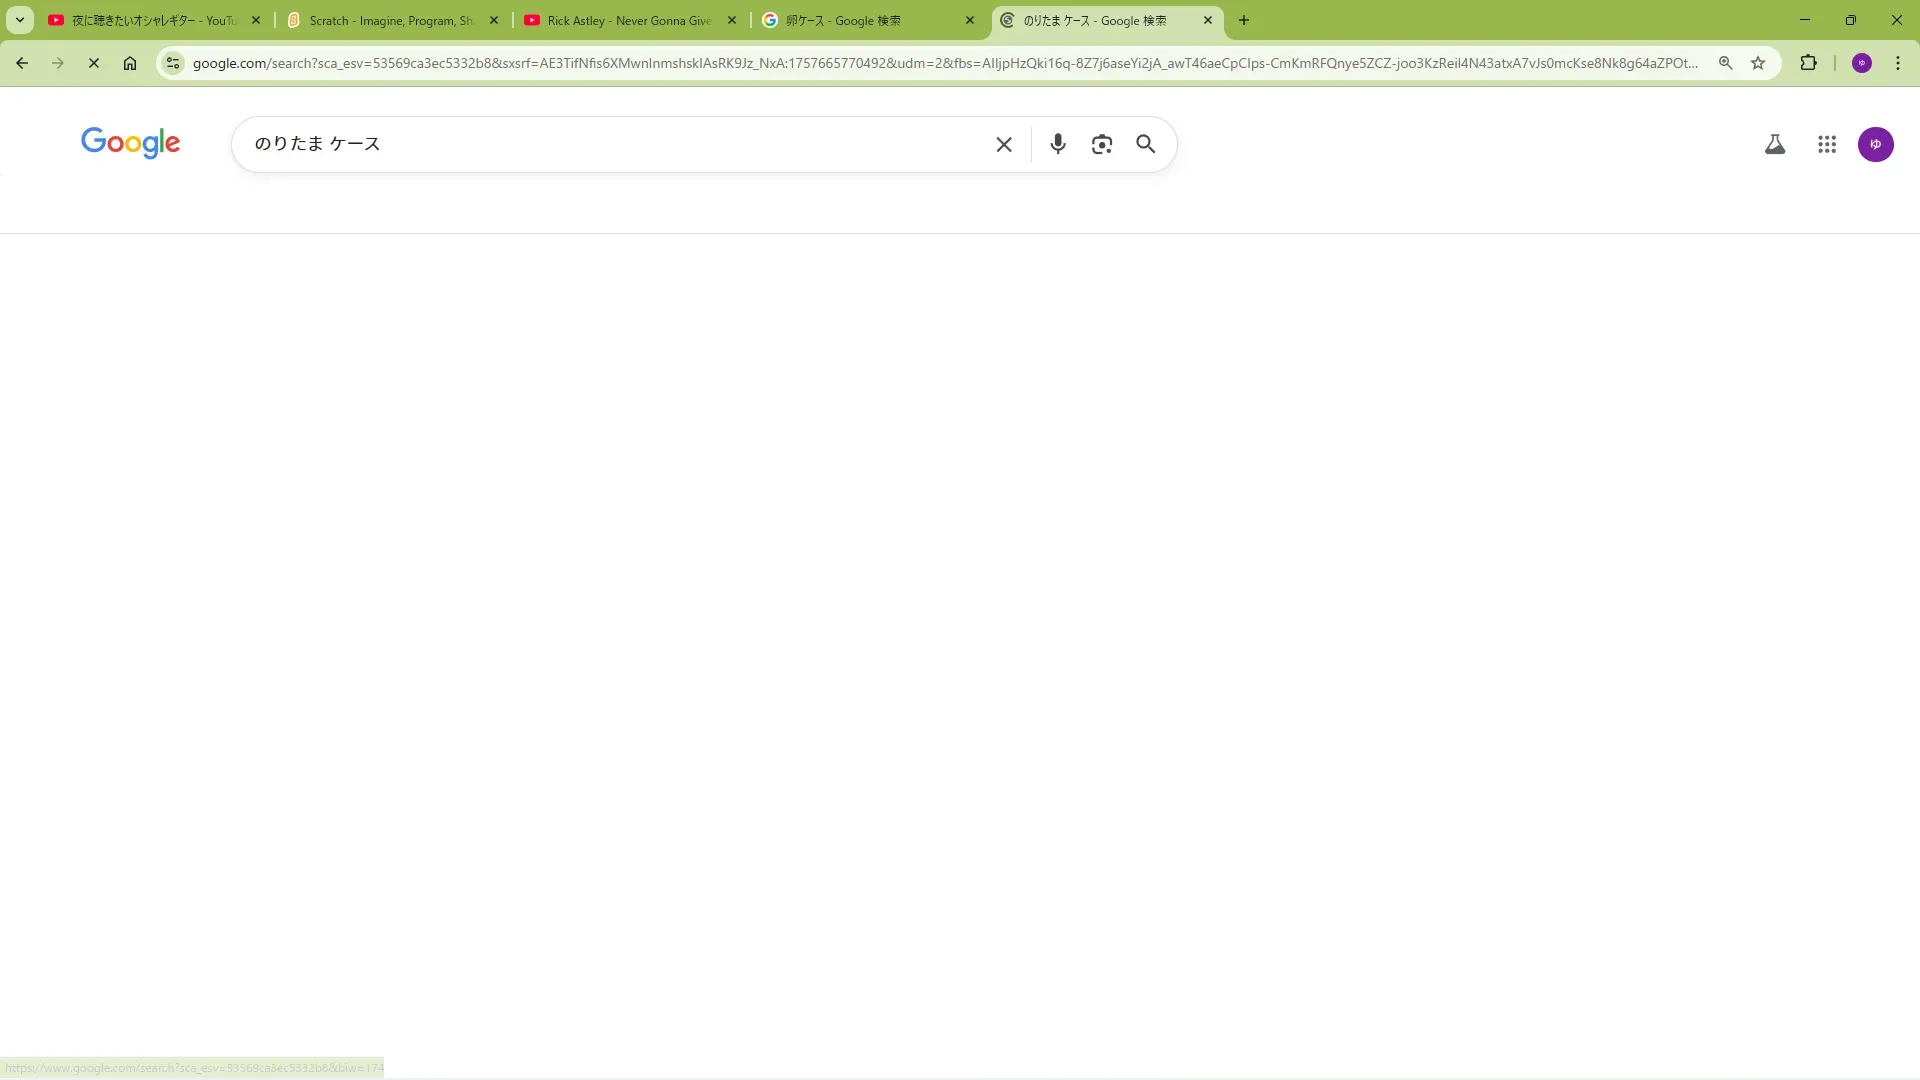Image resolution: width=1920 pixels, height=1080 pixels.
Task: Click the voice search microphone icon
Action: [x=1057, y=144]
